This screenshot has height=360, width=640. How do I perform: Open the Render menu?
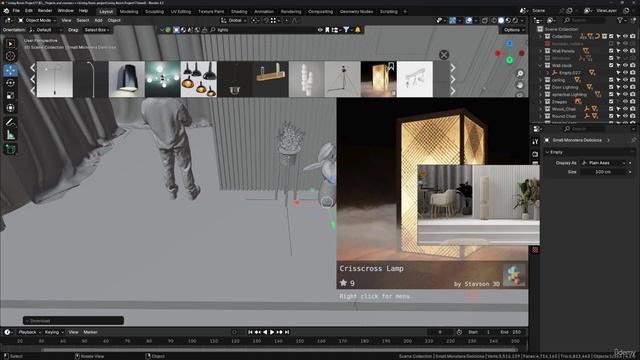(x=45, y=11)
